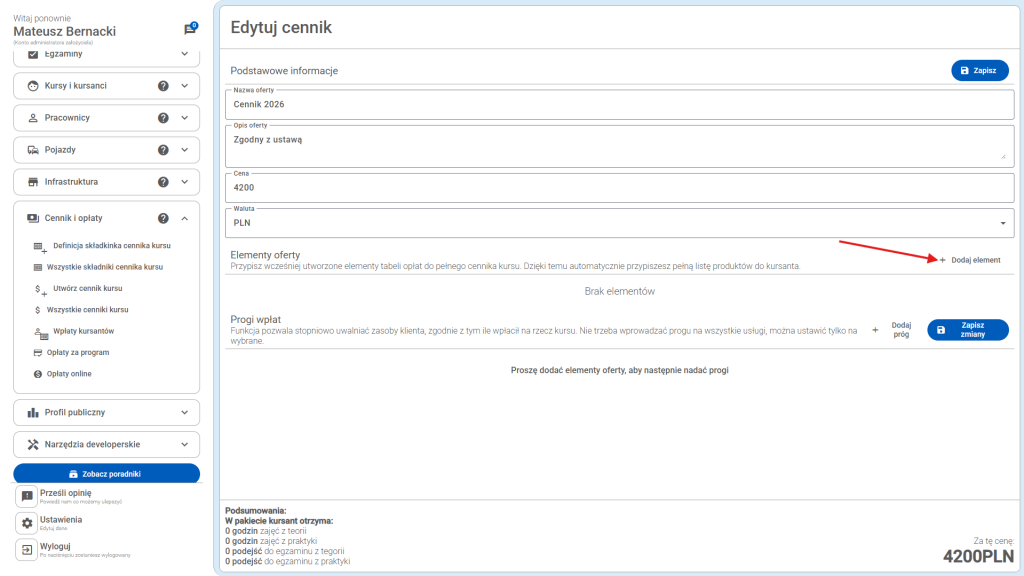Click Dodaj element to add offer item
Viewport: 1024px width, 576px height.
click(969, 260)
